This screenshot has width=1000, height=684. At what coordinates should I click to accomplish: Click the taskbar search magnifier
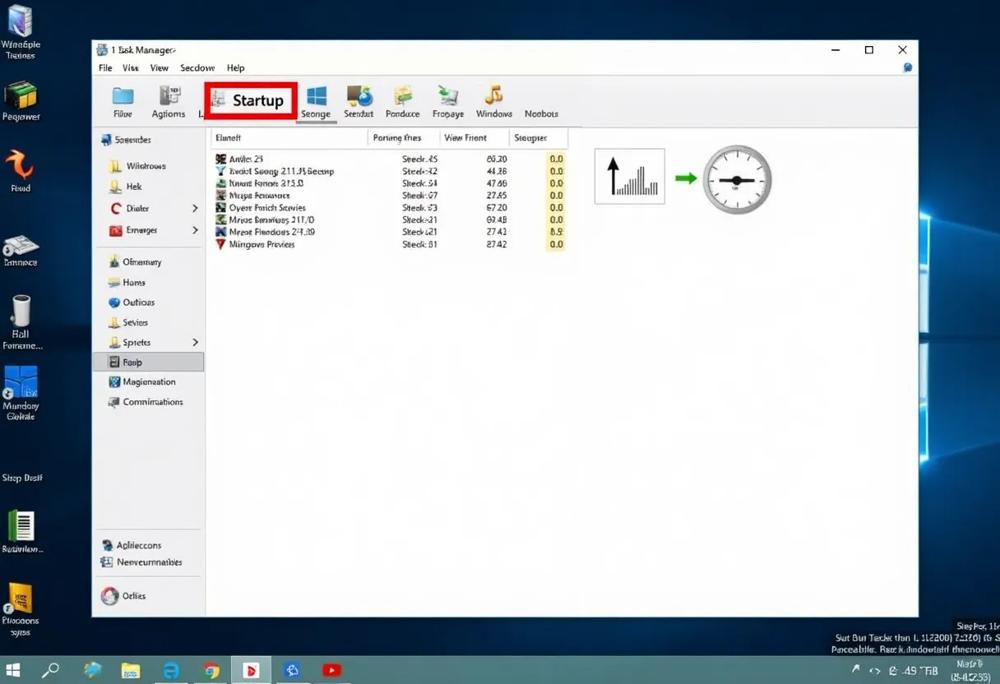(x=50, y=670)
